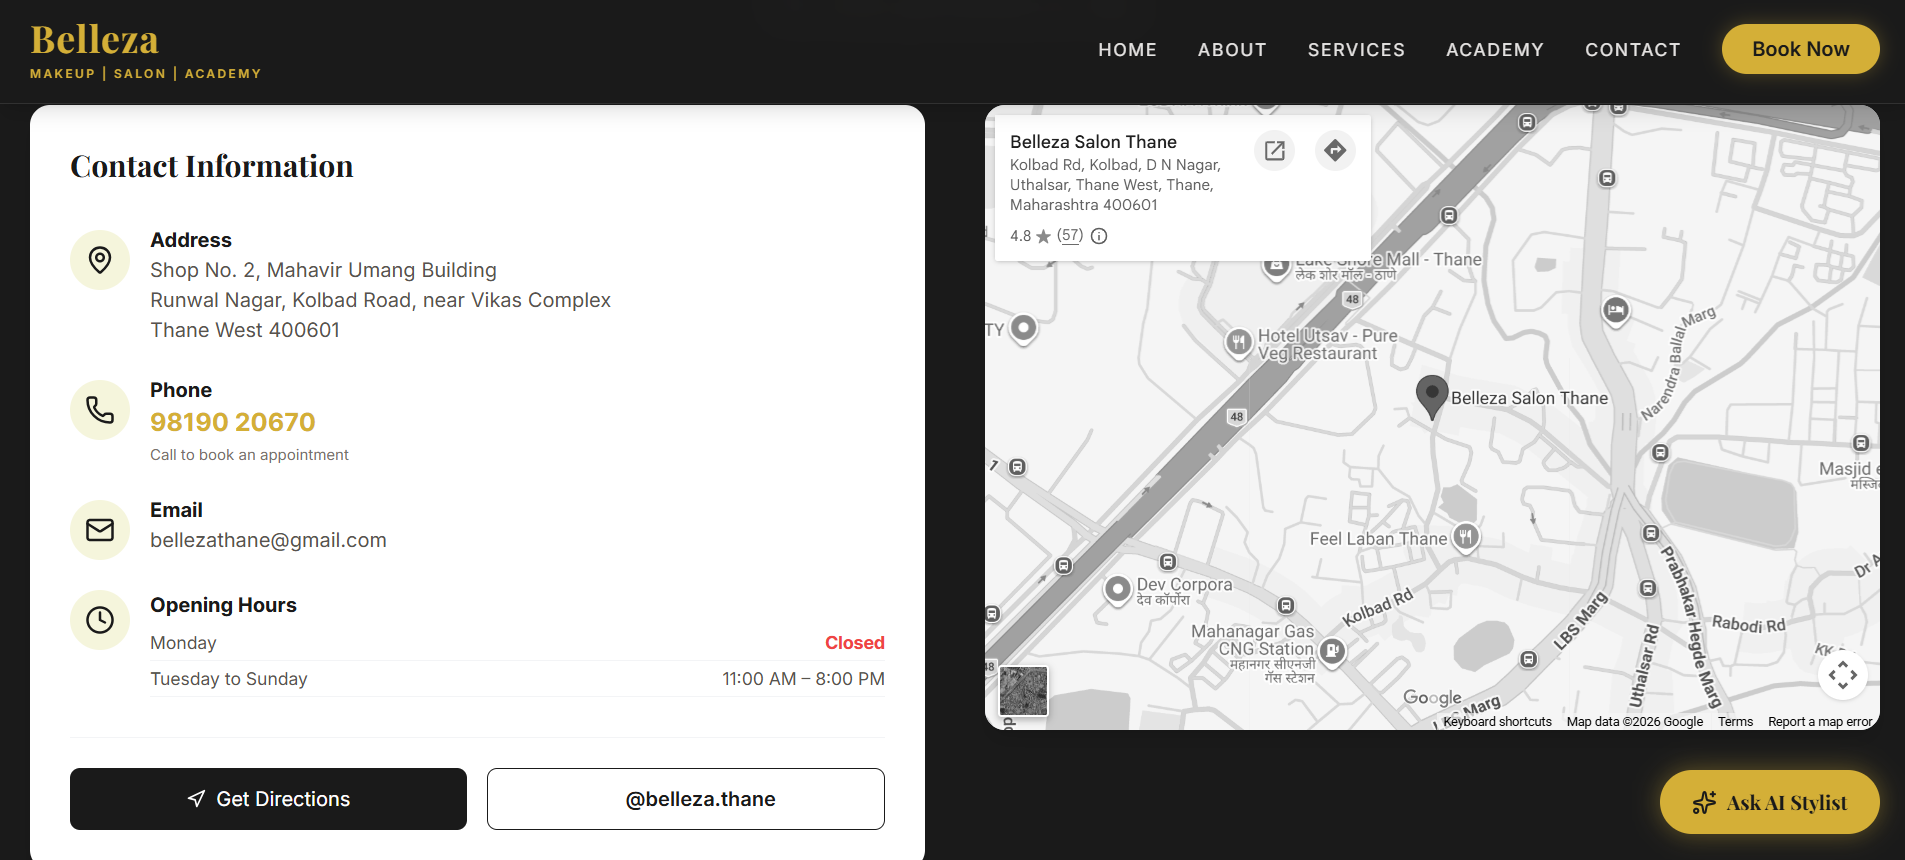Click the address location pin icon
1905x860 pixels.
(x=100, y=260)
